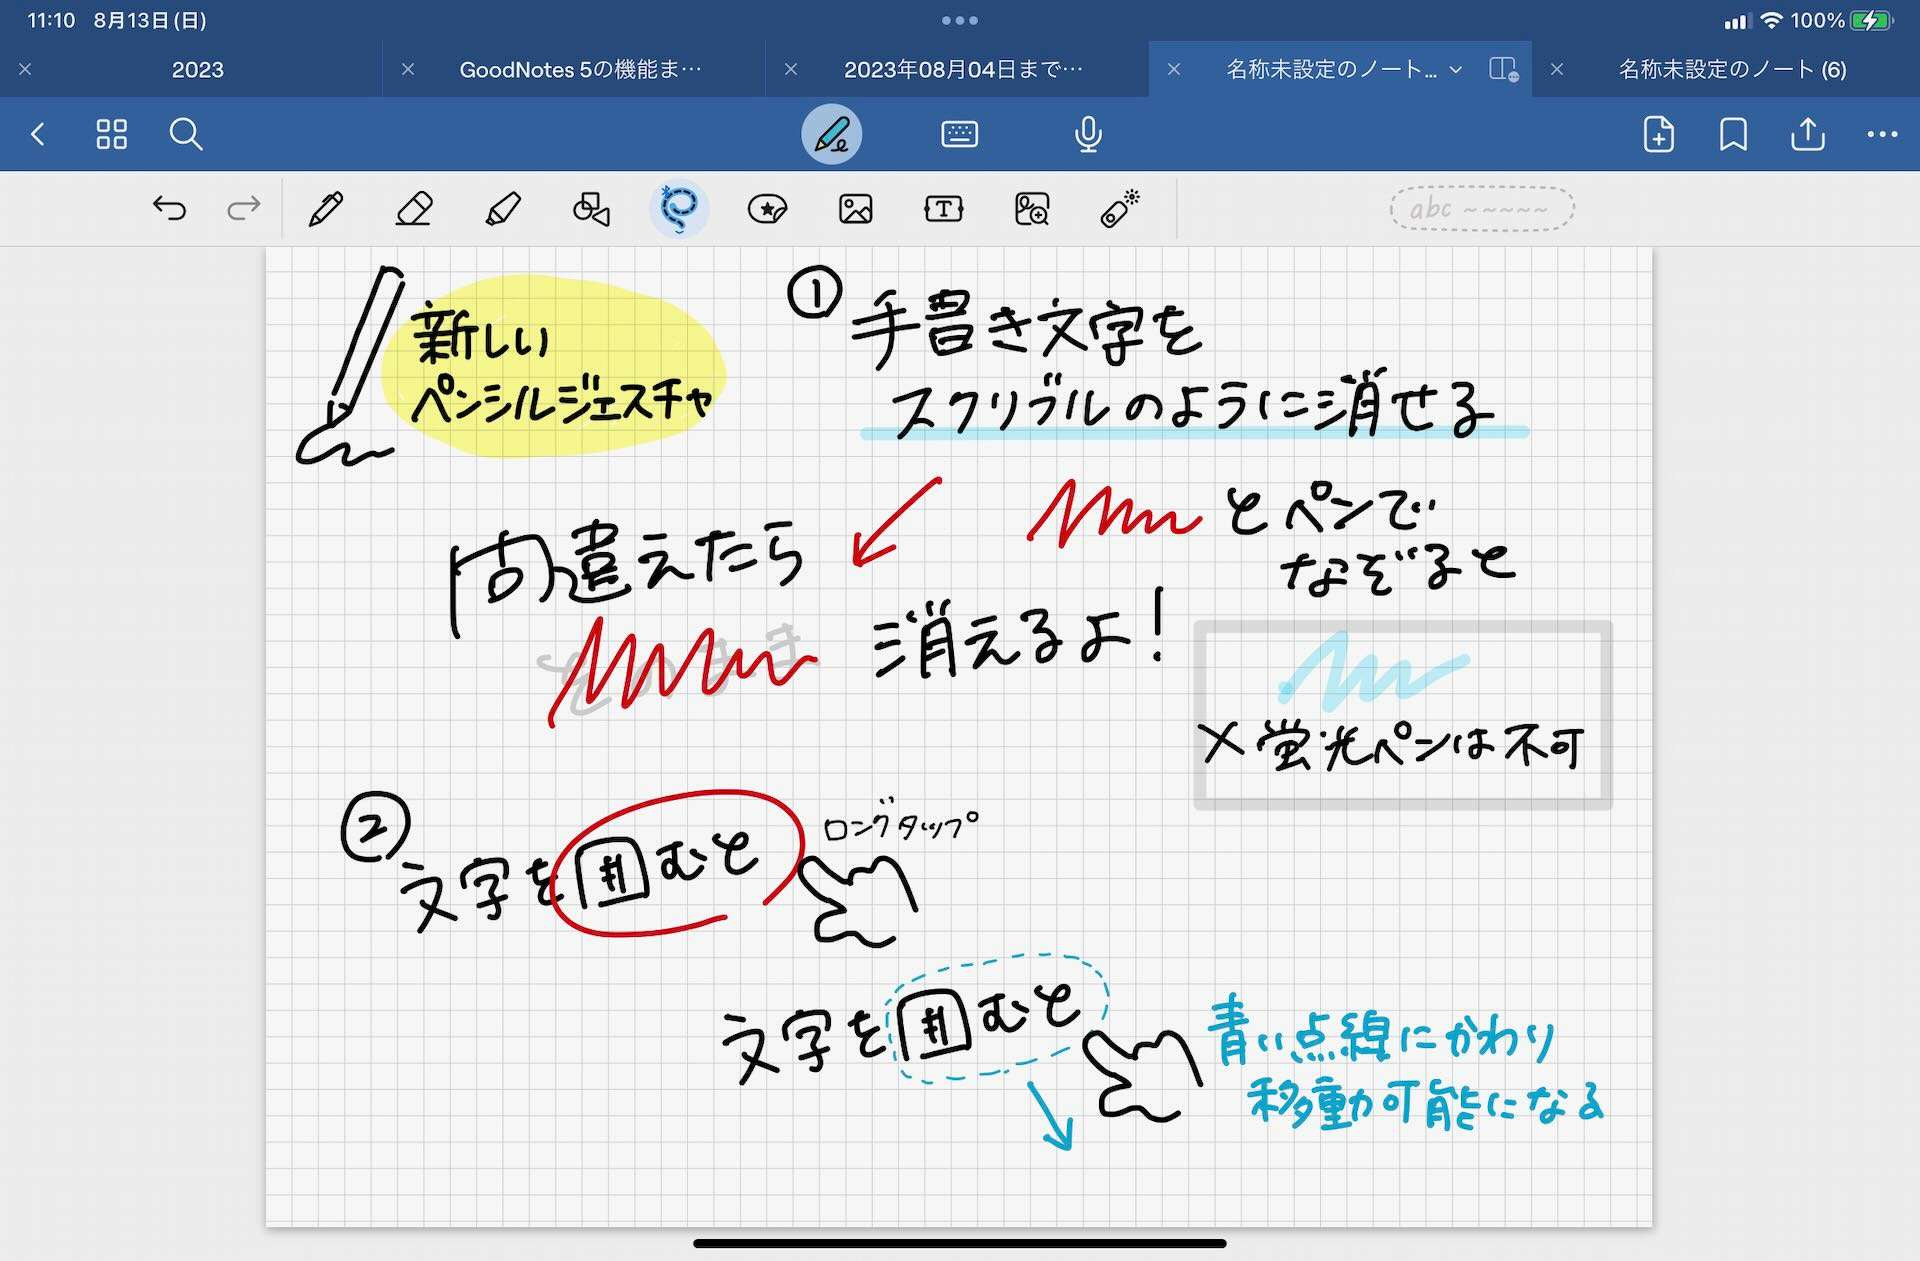Export the note with the share button
The height and width of the screenshot is (1261, 1920).
(x=1806, y=134)
